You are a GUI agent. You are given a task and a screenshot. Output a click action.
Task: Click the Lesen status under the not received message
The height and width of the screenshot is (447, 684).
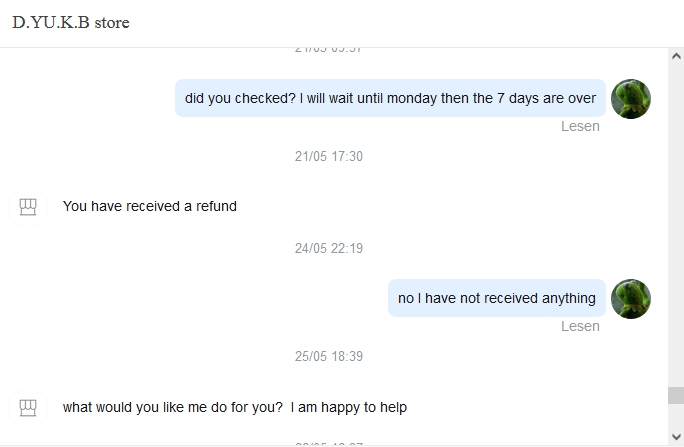(580, 326)
